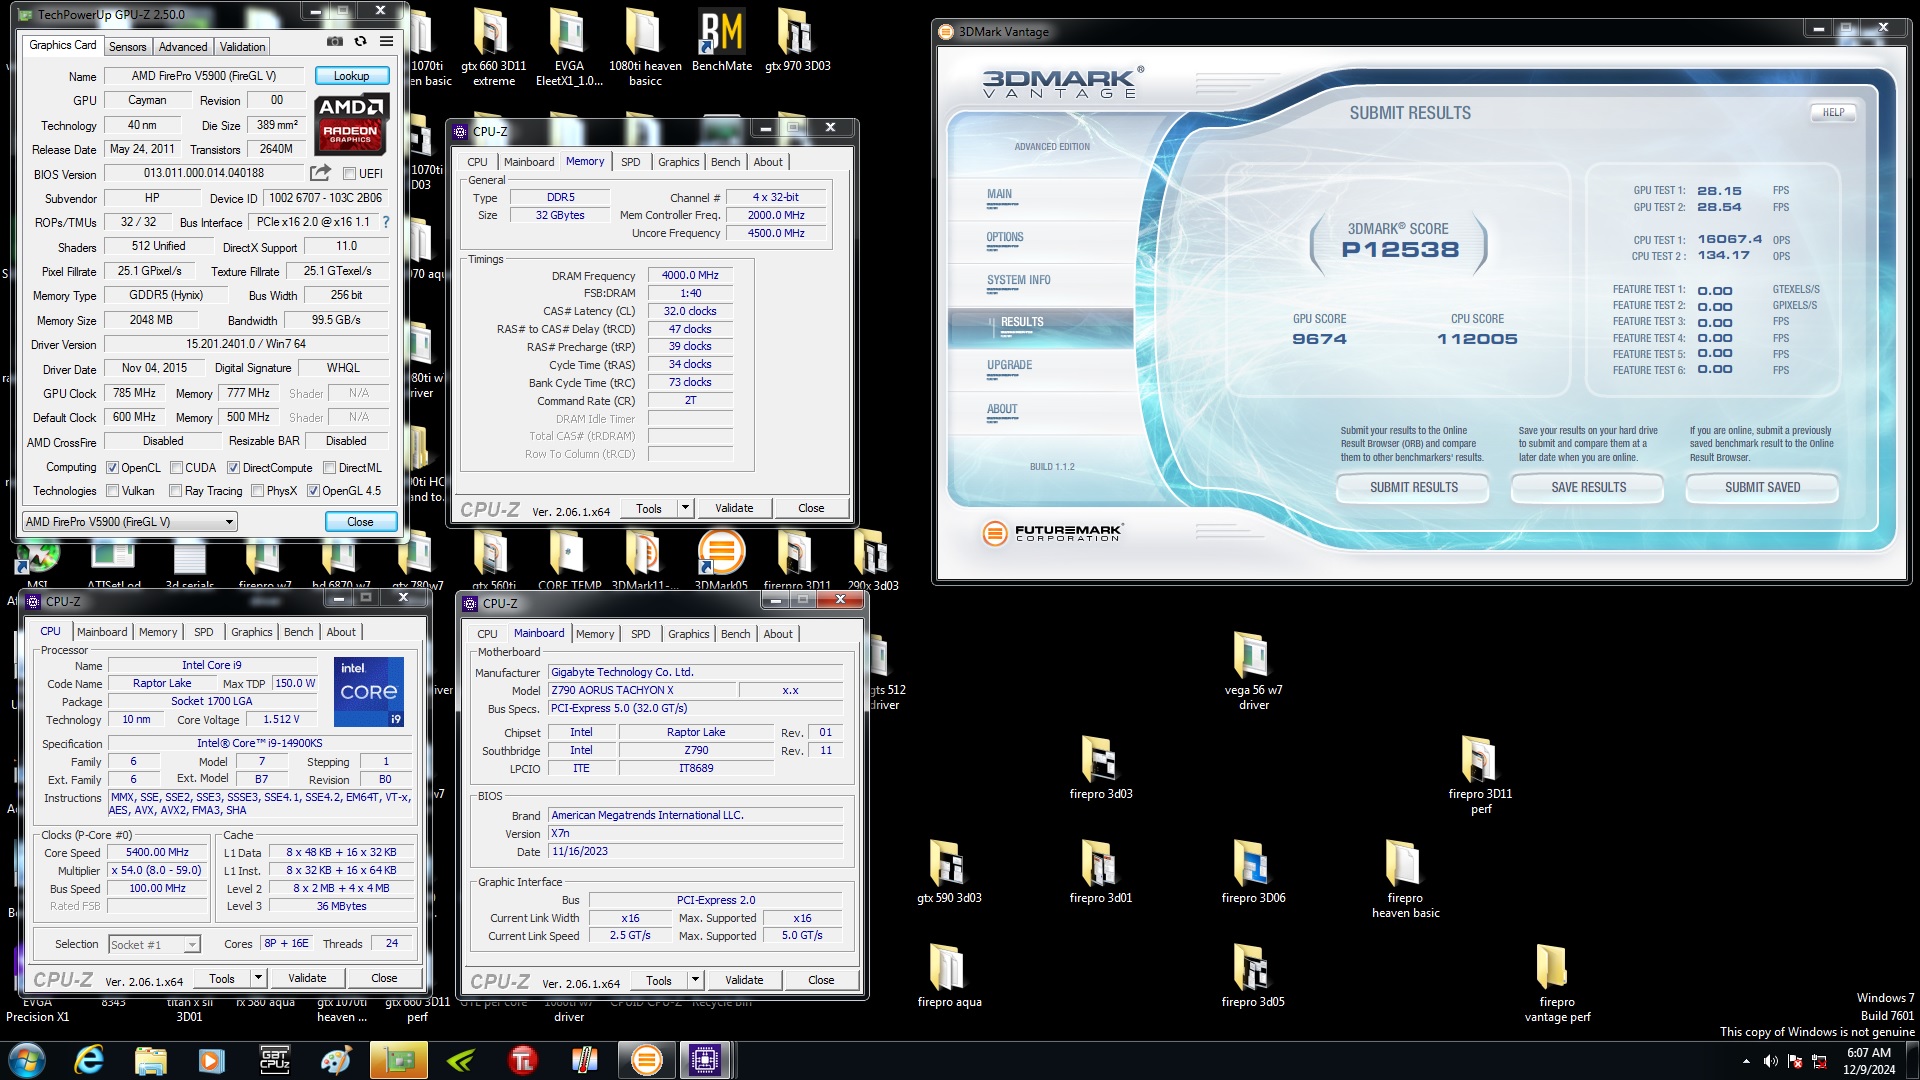Screen dimensions: 1920x1080
Task: Click the HELP button in 3DMark Vantage
Action: point(1833,112)
